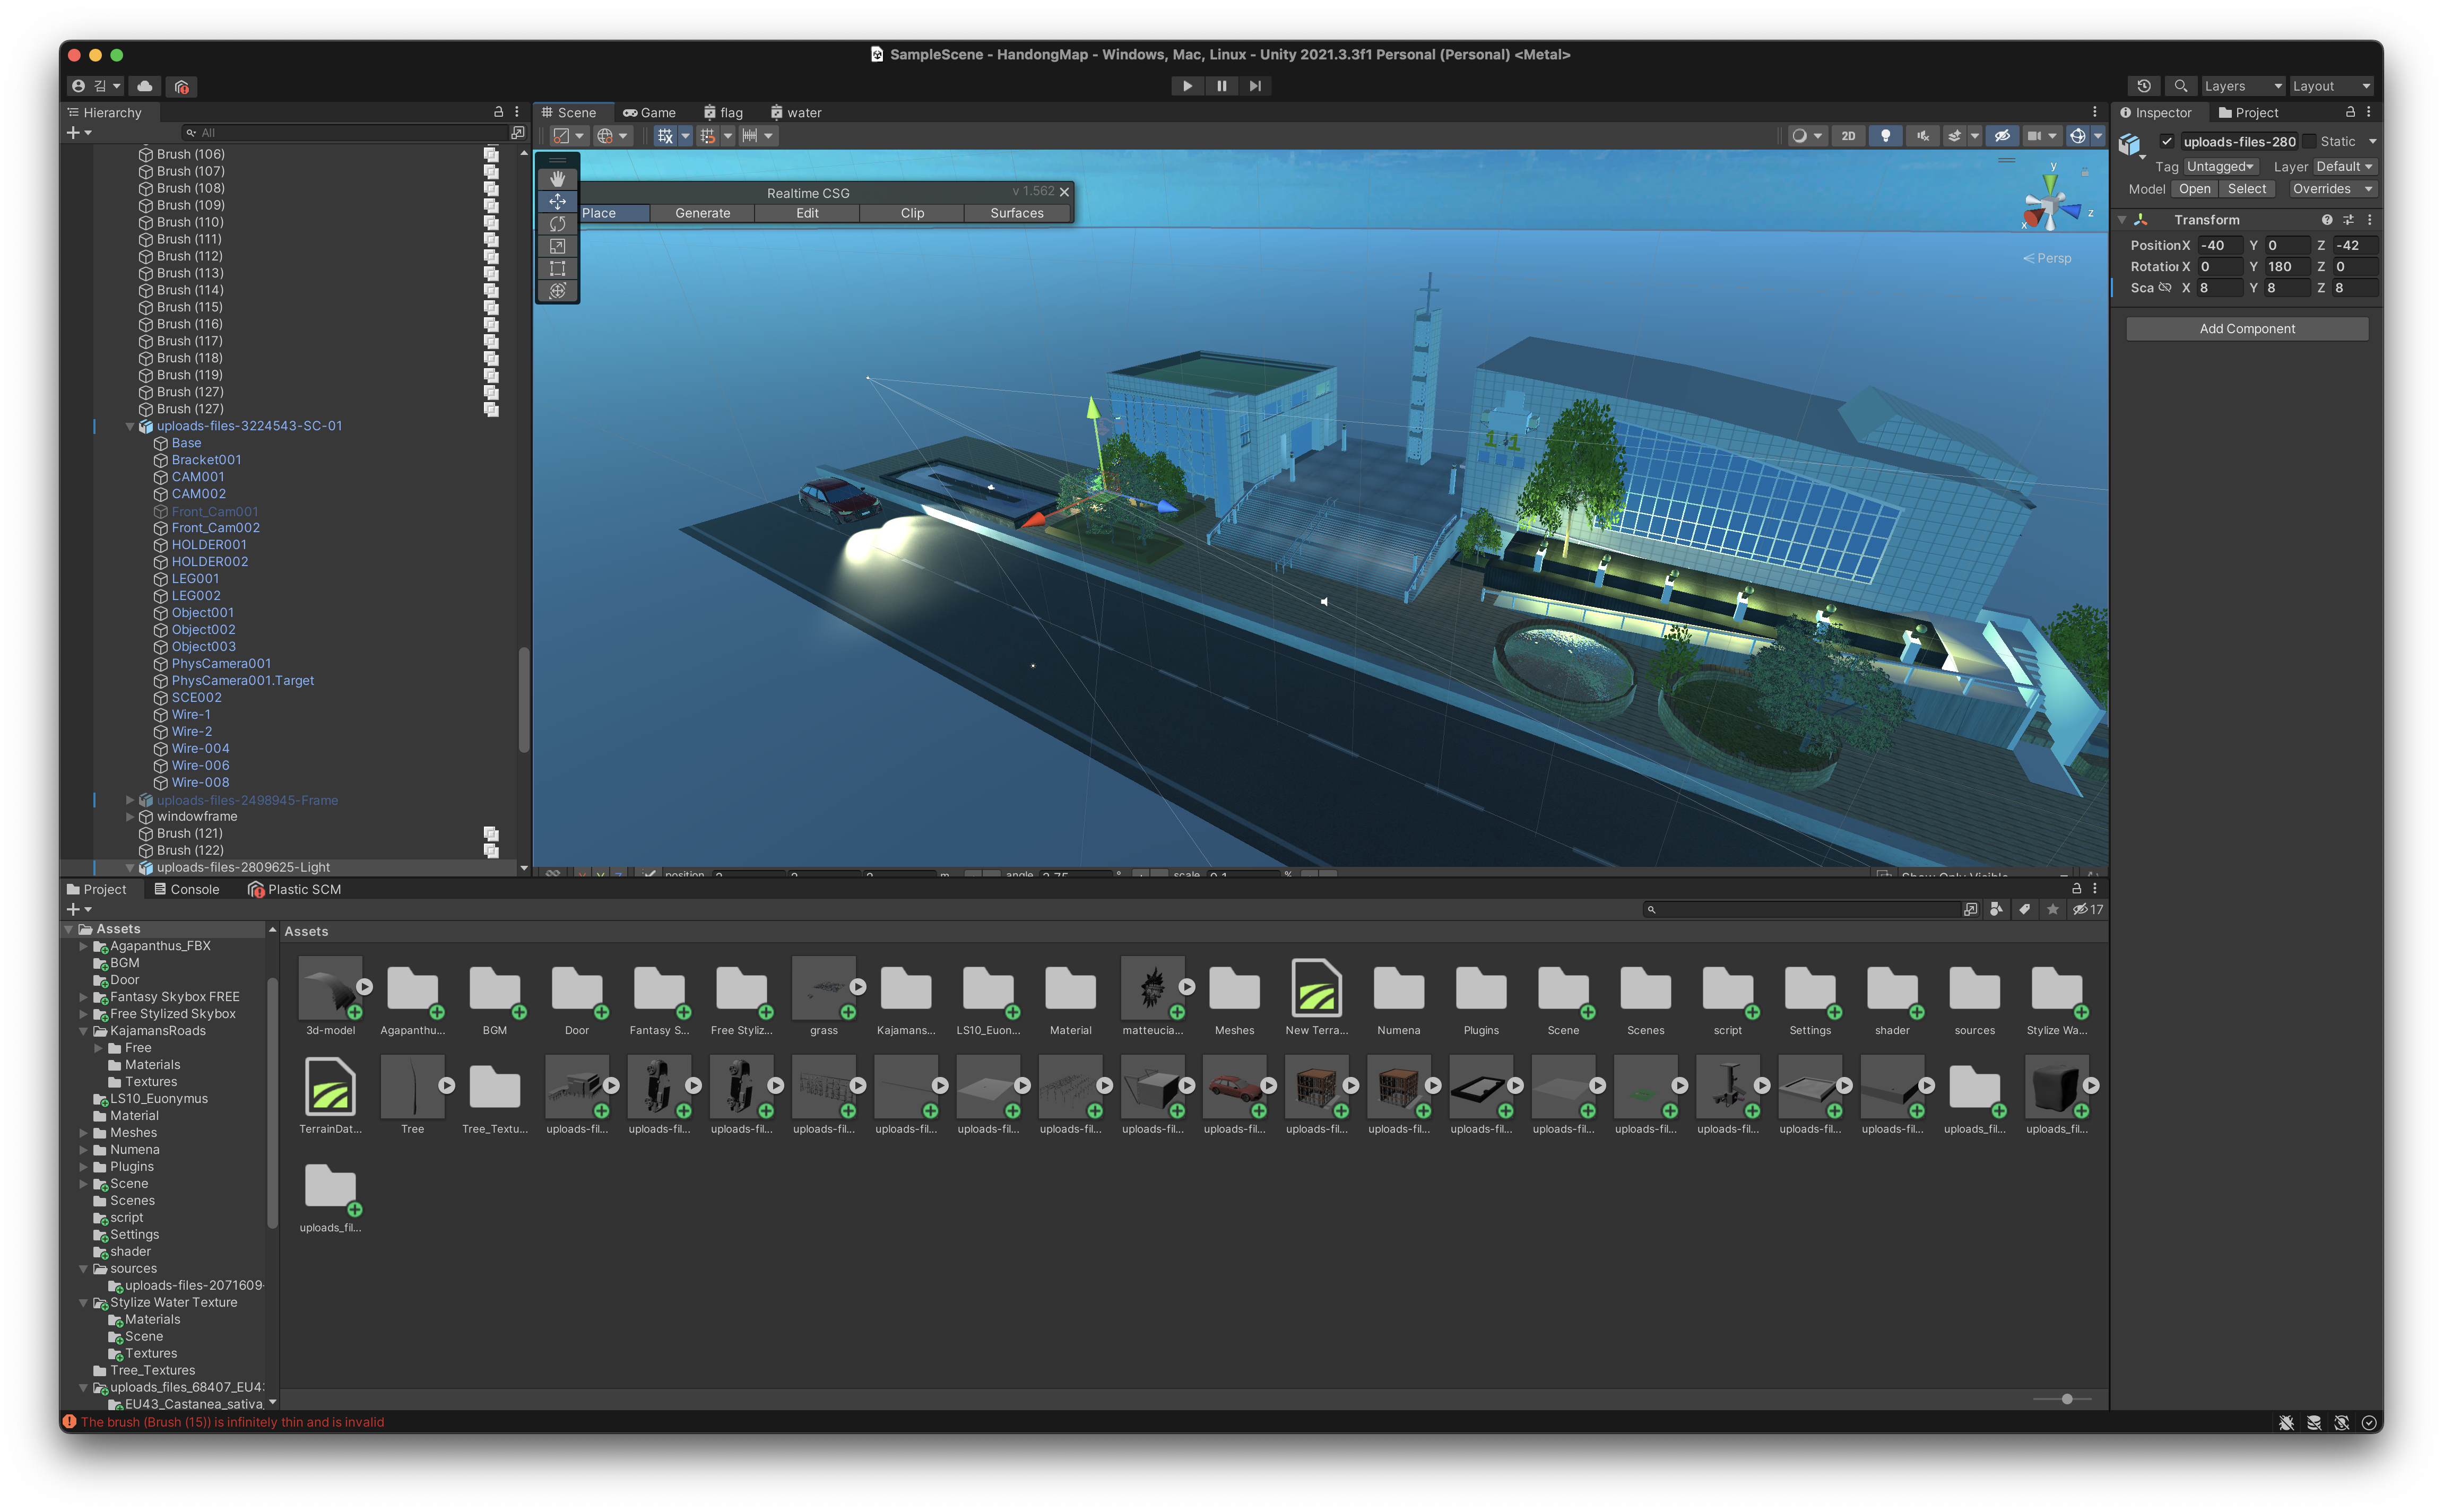
Task: Expand uploads-files-2498945-Frame in Hierarchy
Action: point(130,800)
